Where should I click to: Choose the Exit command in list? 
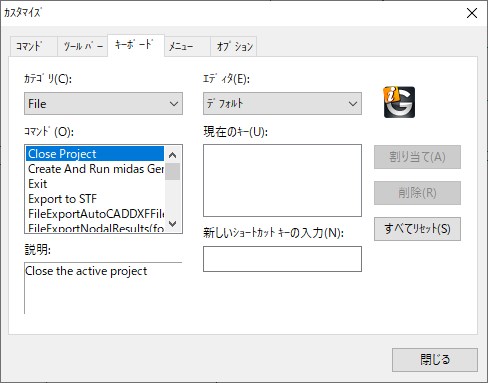click(95, 184)
